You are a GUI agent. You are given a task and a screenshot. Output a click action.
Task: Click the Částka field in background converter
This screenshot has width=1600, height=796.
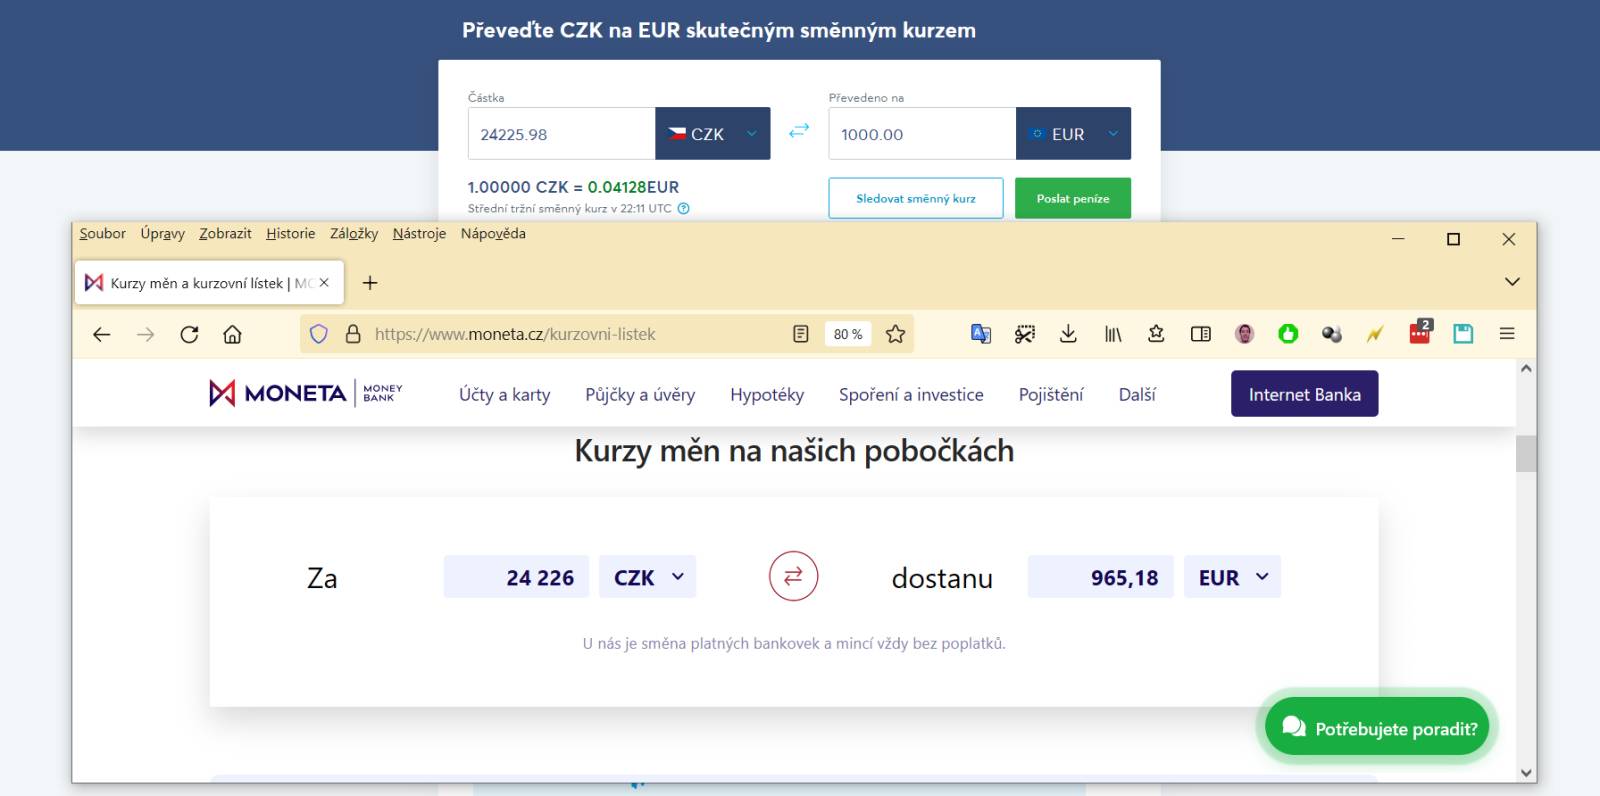point(561,133)
